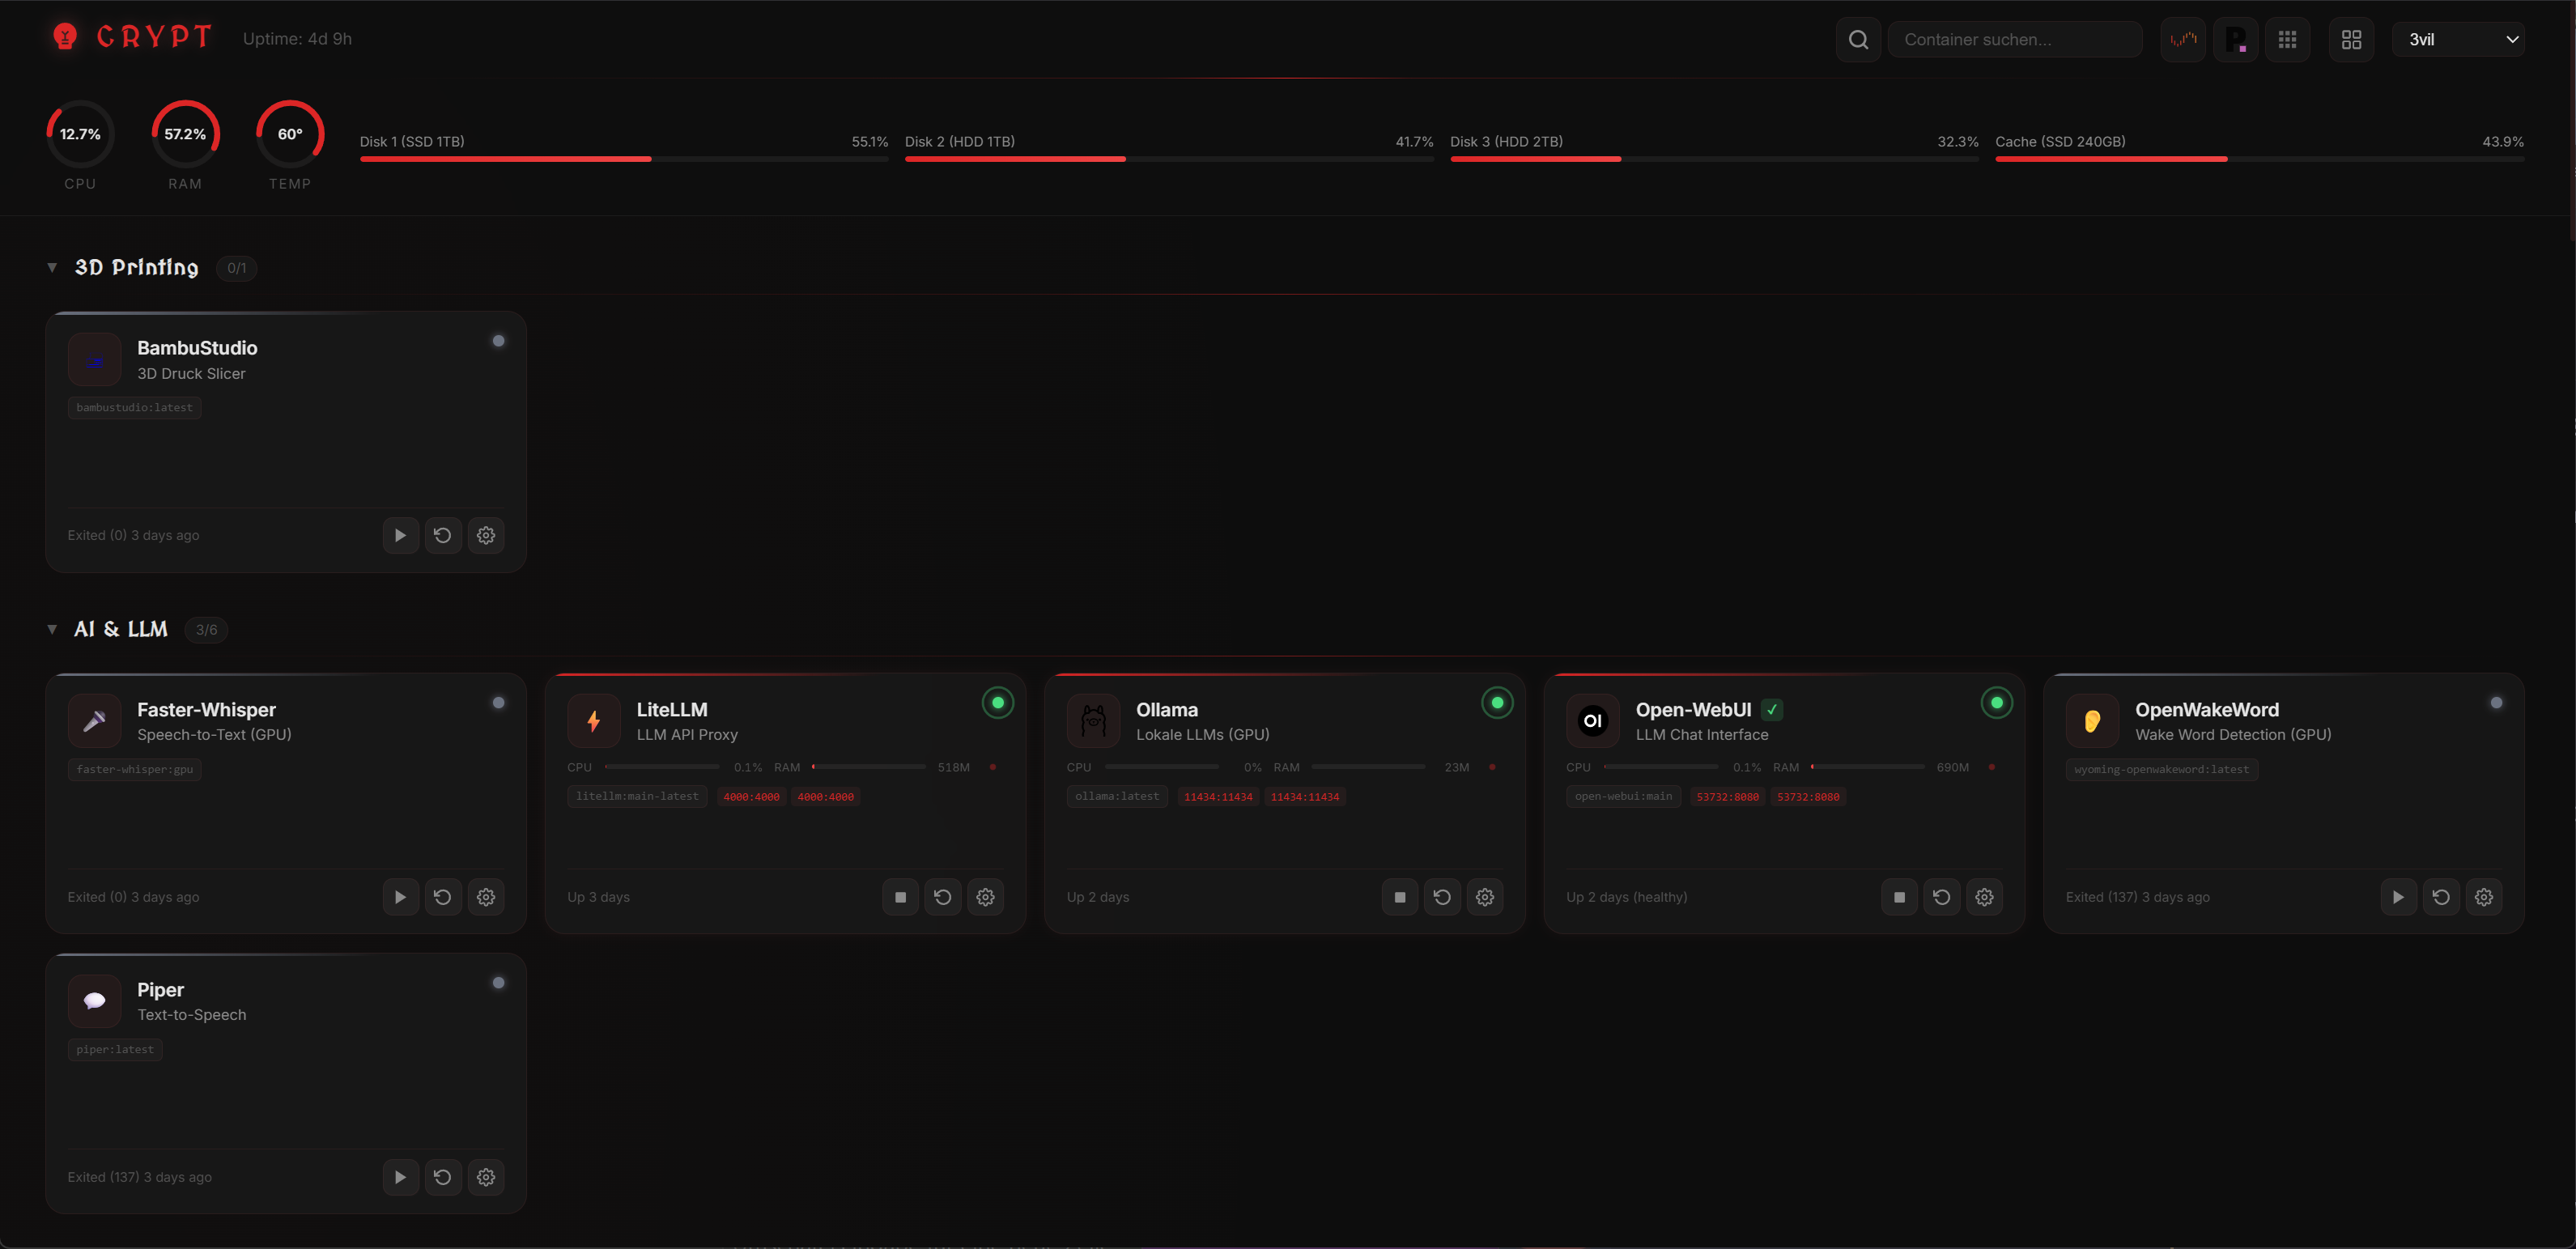Click the LiteLLM lightning bolt icon
This screenshot has width=2576, height=1249.
pos(594,721)
